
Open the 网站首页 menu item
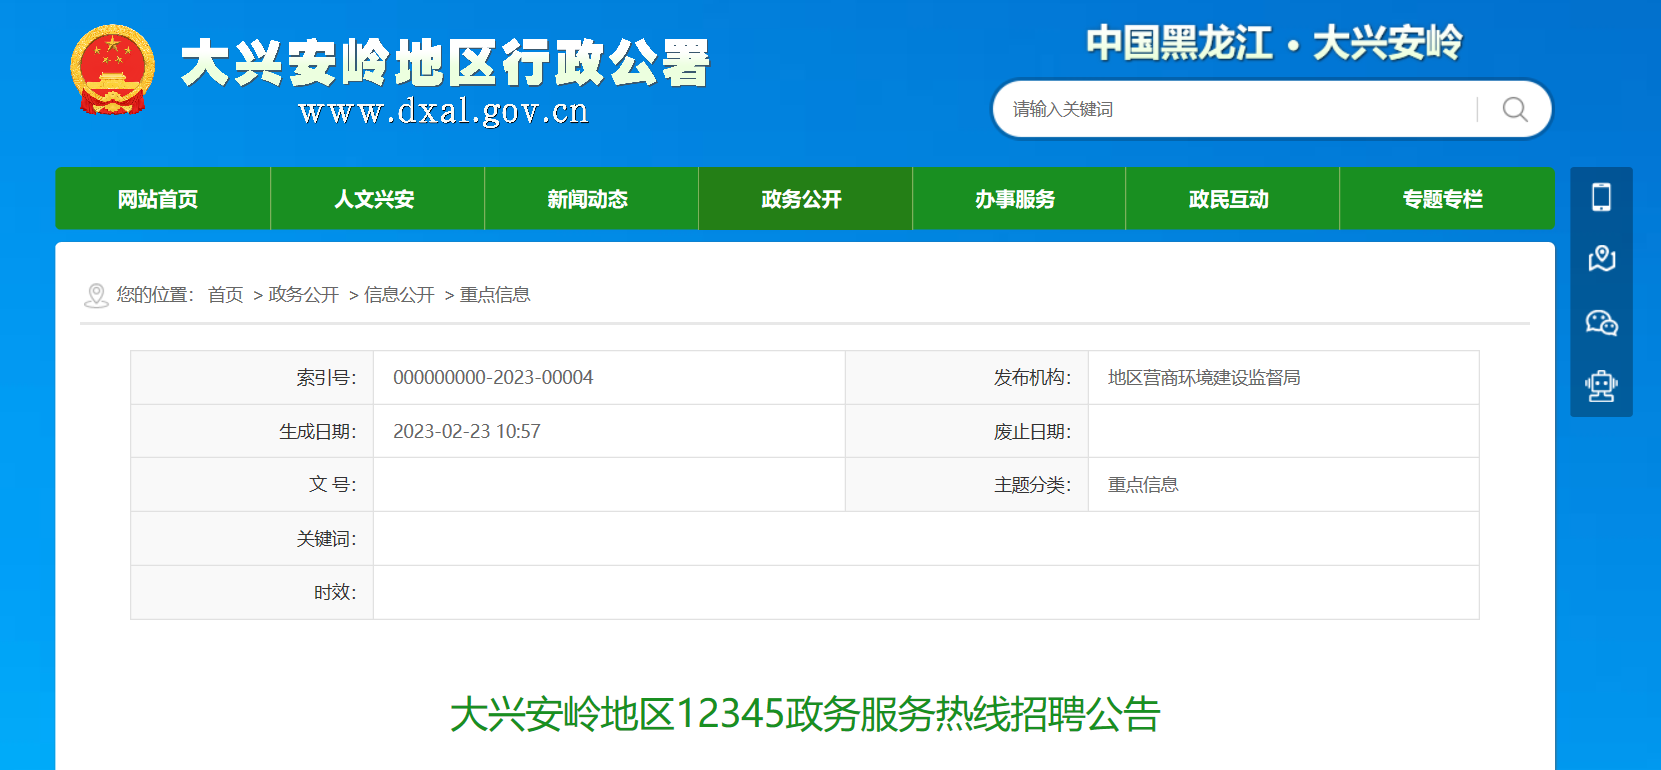click(158, 199)
